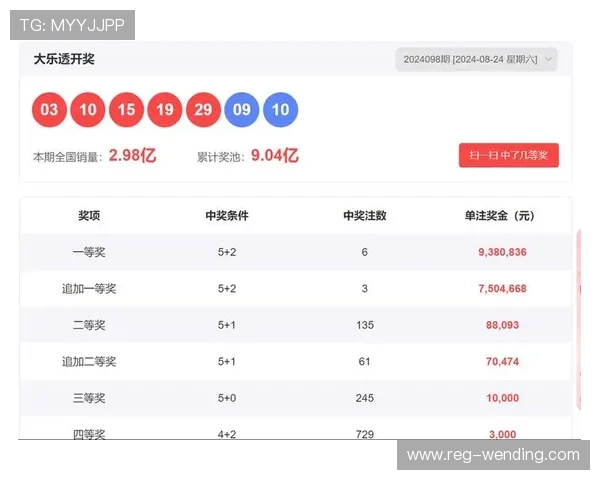Click the 扫一扫中了几等奖 button

click(509, 155)
